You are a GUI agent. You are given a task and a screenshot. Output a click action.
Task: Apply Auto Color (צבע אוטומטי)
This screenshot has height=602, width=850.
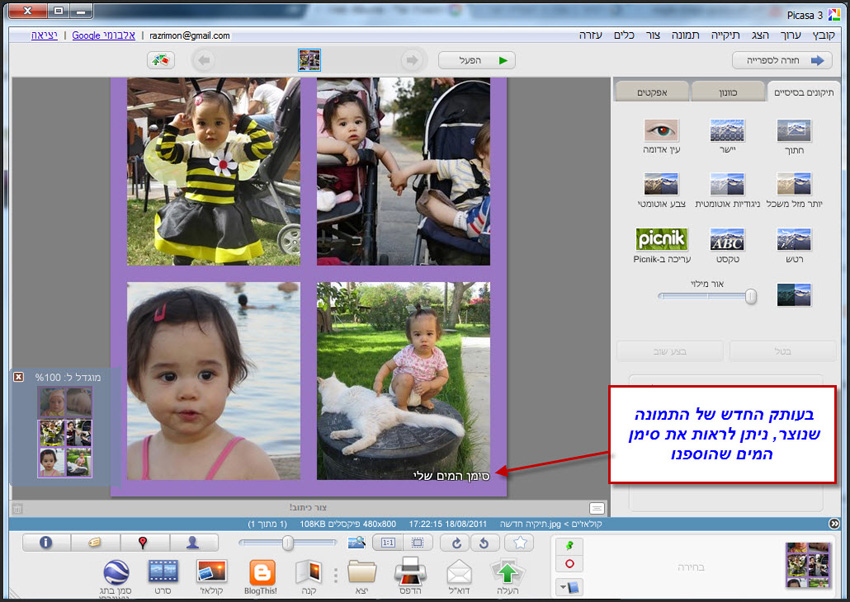point(661,184)
